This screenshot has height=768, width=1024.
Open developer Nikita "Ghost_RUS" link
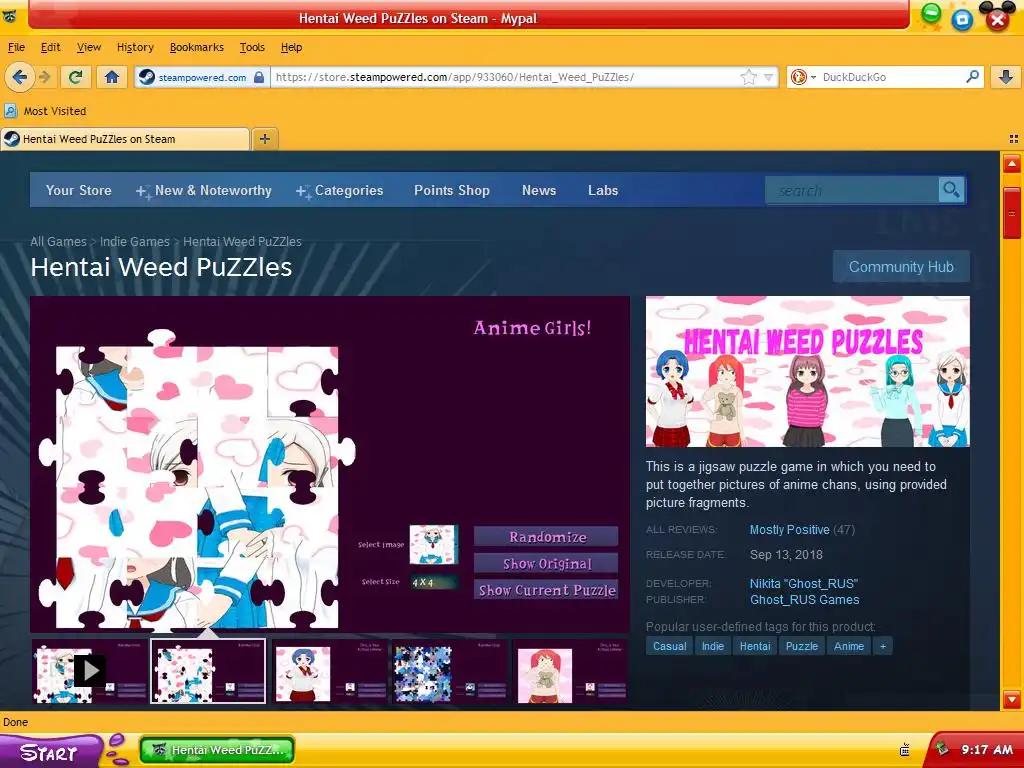[x=803, y=583]
